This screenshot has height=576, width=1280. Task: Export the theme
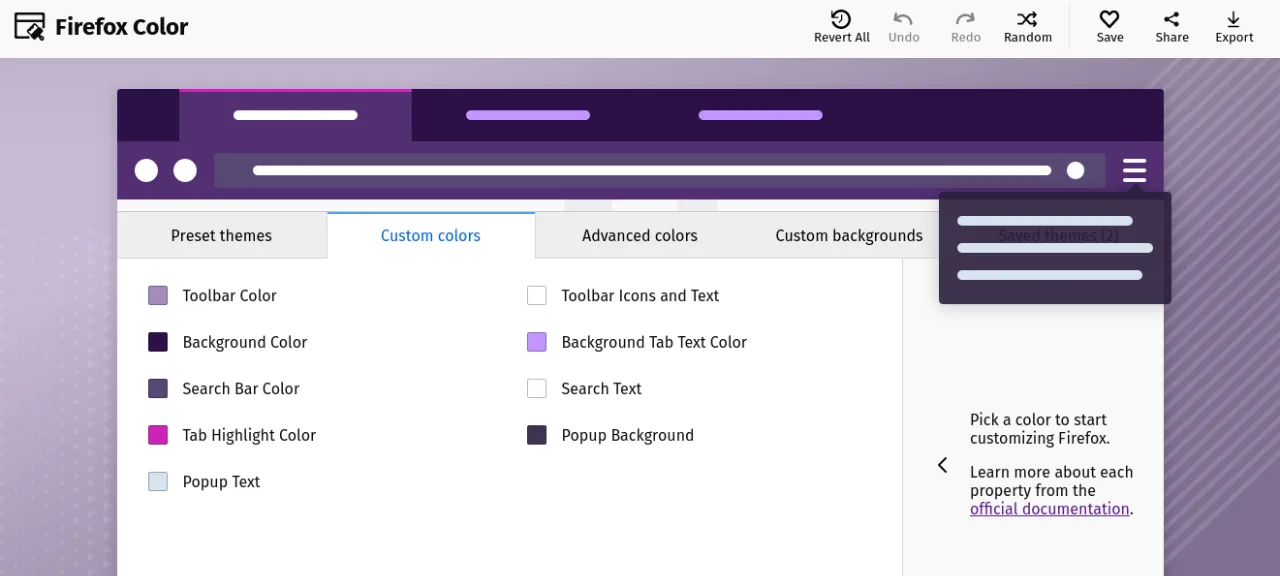(1233, 27)
